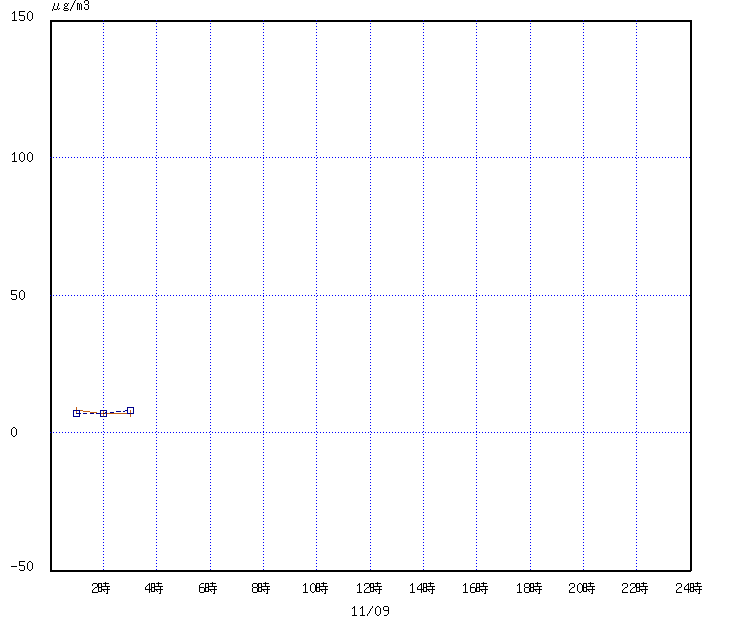Click the 18時 time label
The width and height of the screenshot is (738, 620).
pos(529,589)
